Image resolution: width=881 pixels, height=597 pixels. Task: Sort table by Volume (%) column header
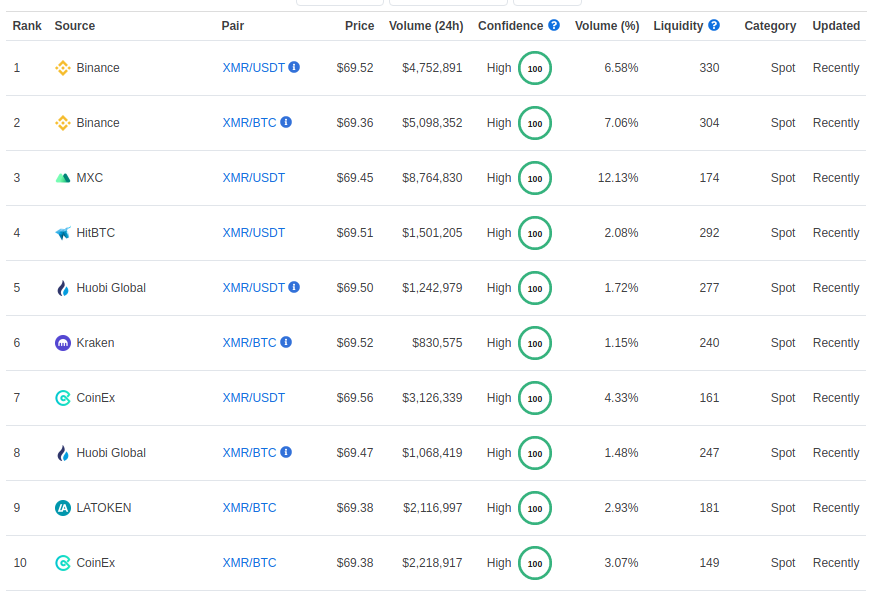(x=607, y=26)
